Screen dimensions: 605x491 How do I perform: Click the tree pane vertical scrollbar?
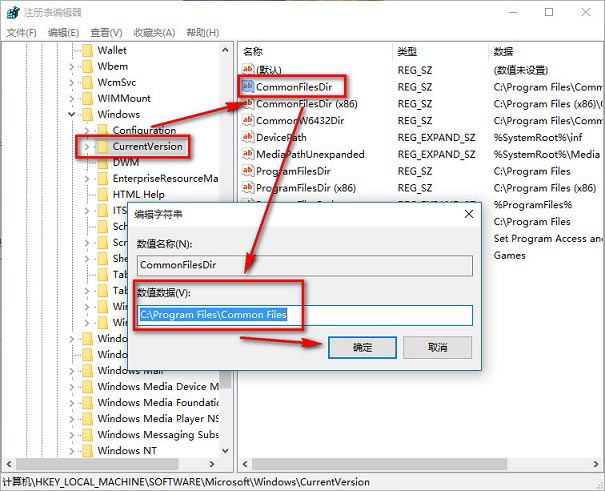tap(226, 250)
